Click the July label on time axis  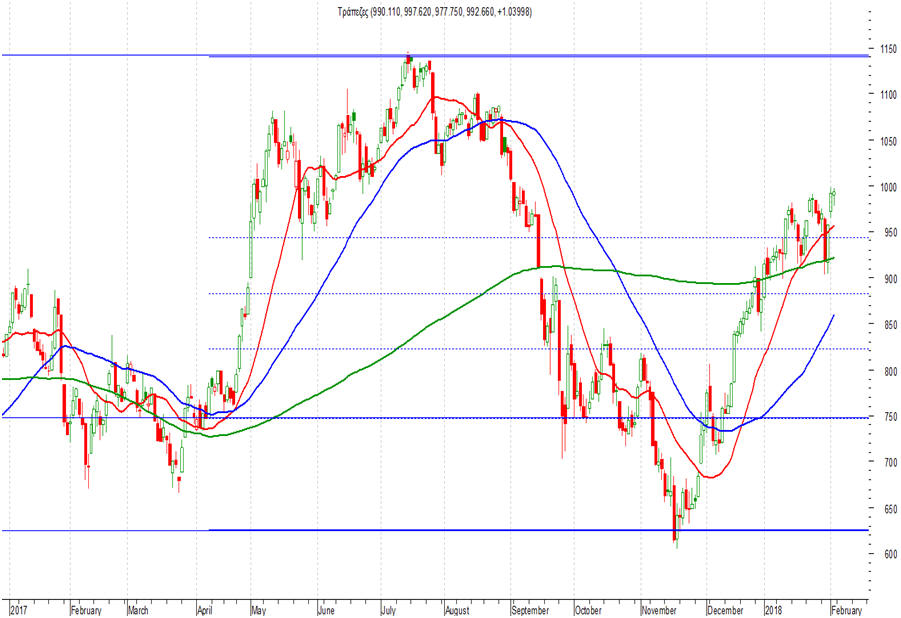click(388, 610)
